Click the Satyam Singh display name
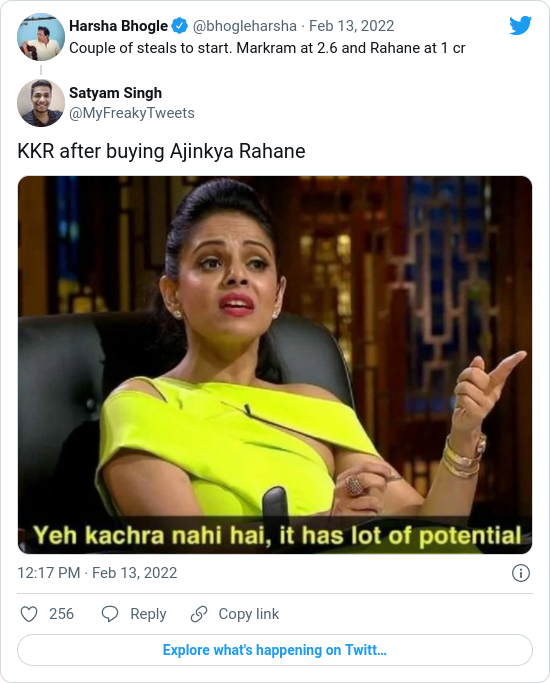Viewport: 550px width, 683px height. (x=115, y=93)
